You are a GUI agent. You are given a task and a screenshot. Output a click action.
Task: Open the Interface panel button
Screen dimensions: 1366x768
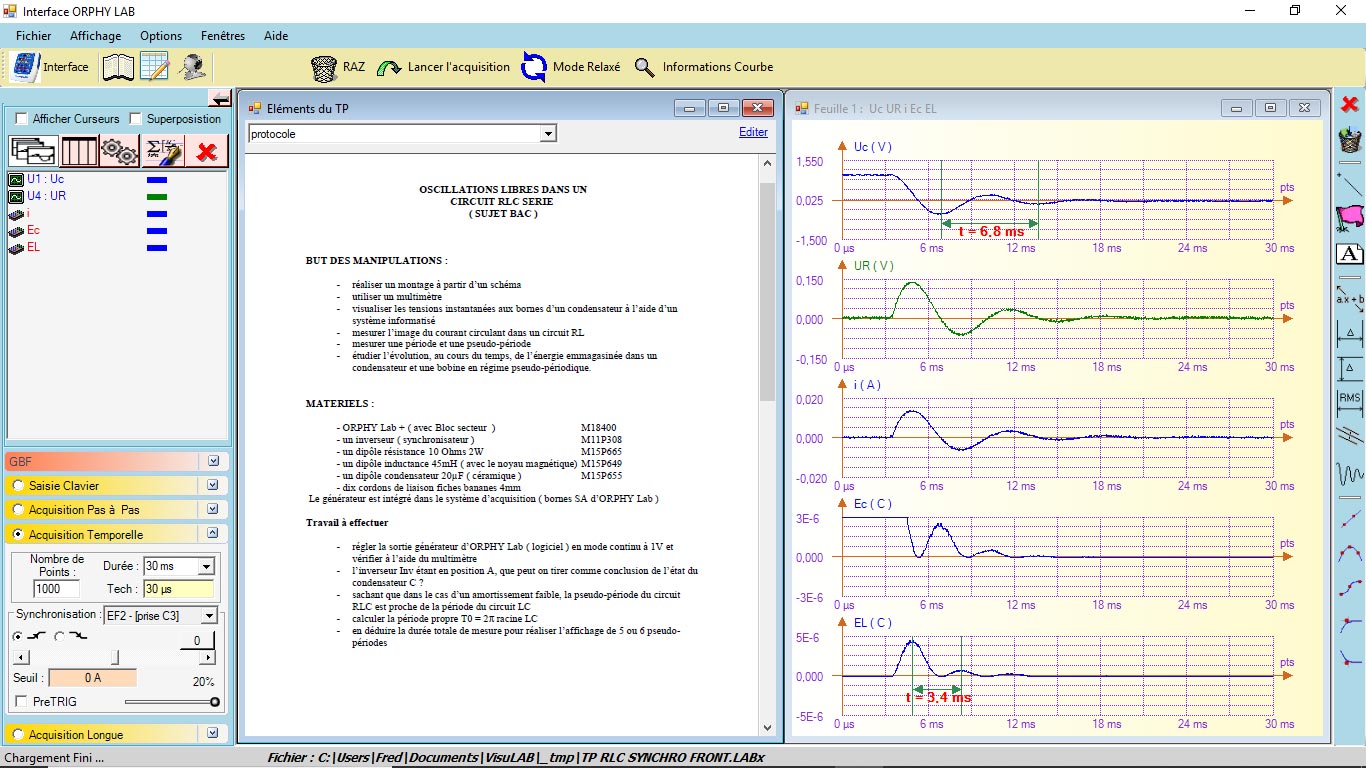50,67
